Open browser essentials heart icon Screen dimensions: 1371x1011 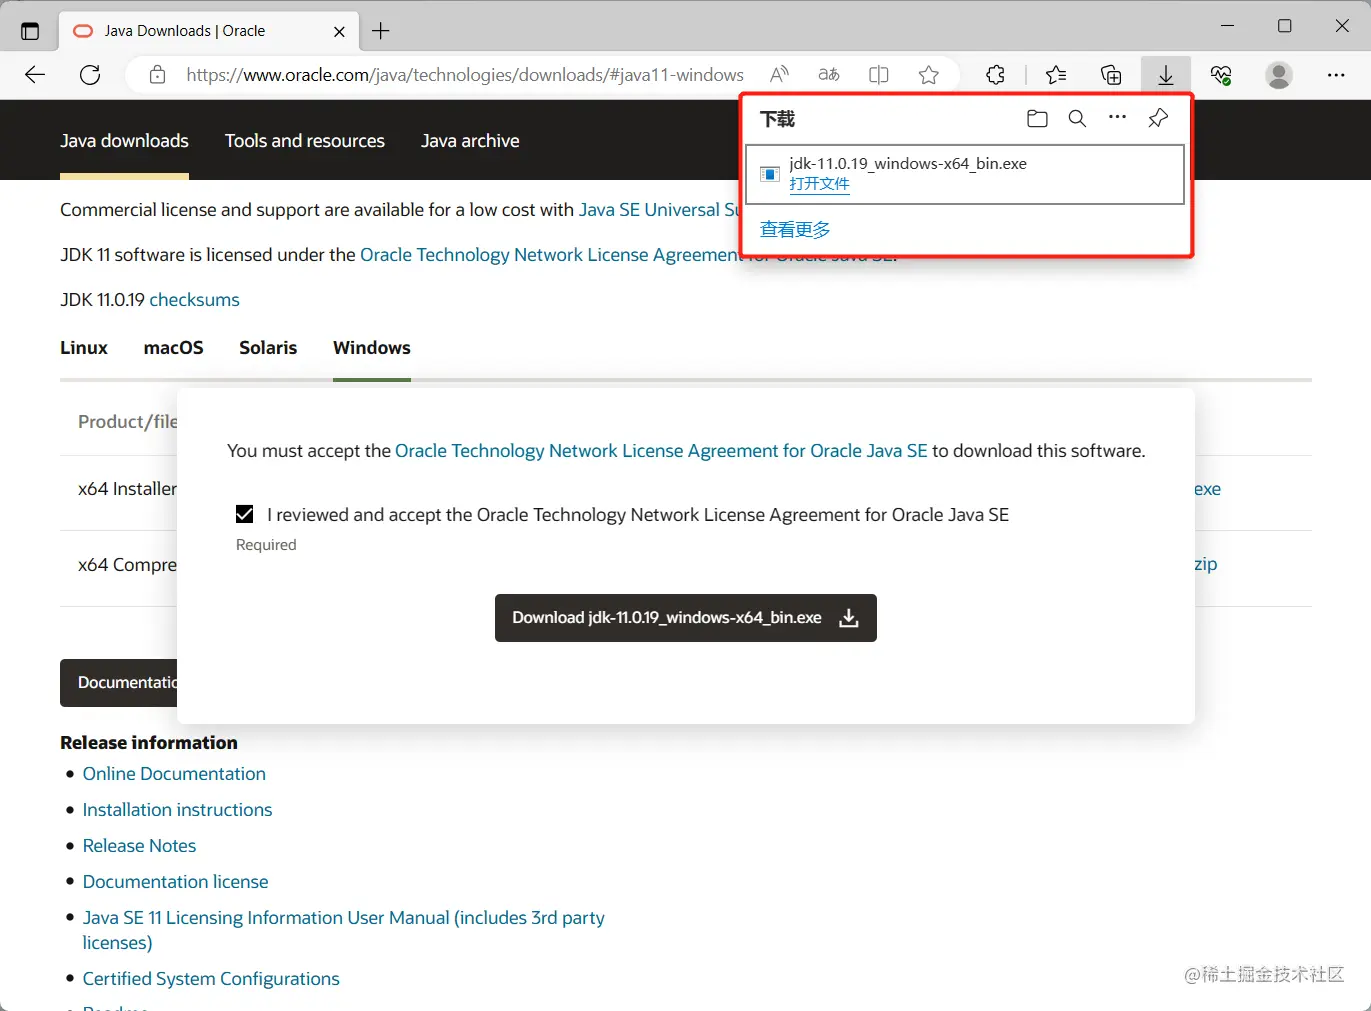(1221, 75)
